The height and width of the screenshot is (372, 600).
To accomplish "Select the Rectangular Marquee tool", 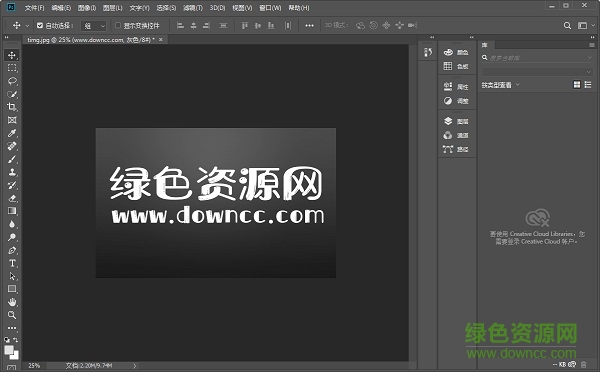I will [12, 68].
